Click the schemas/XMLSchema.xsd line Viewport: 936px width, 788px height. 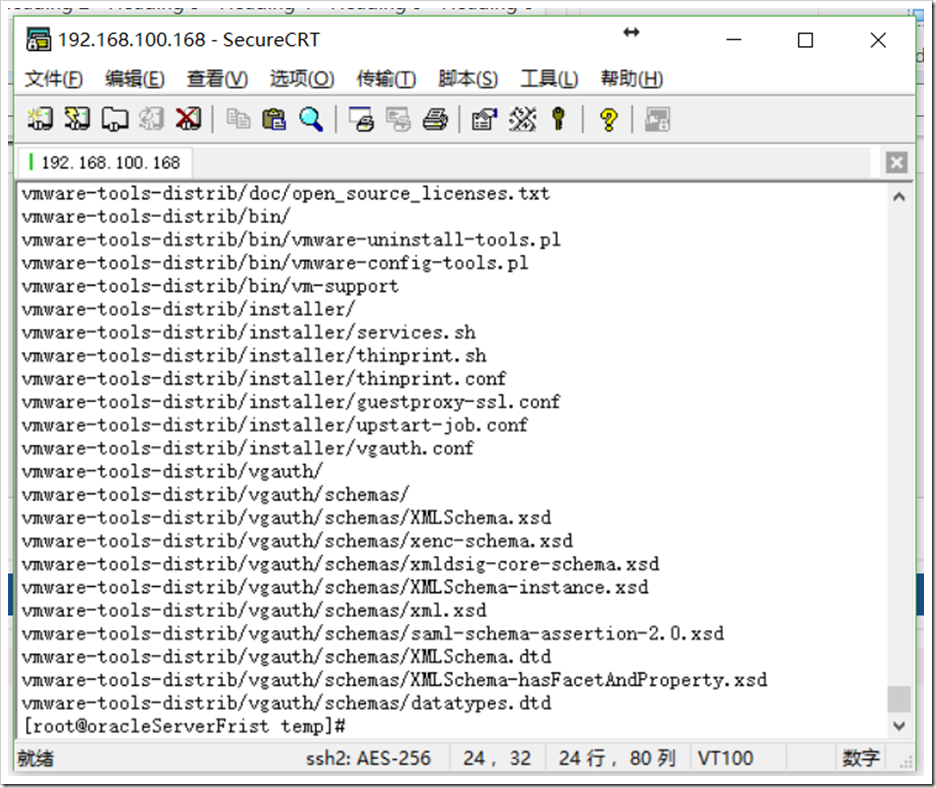pyautogui.click(x=287, y=518)
